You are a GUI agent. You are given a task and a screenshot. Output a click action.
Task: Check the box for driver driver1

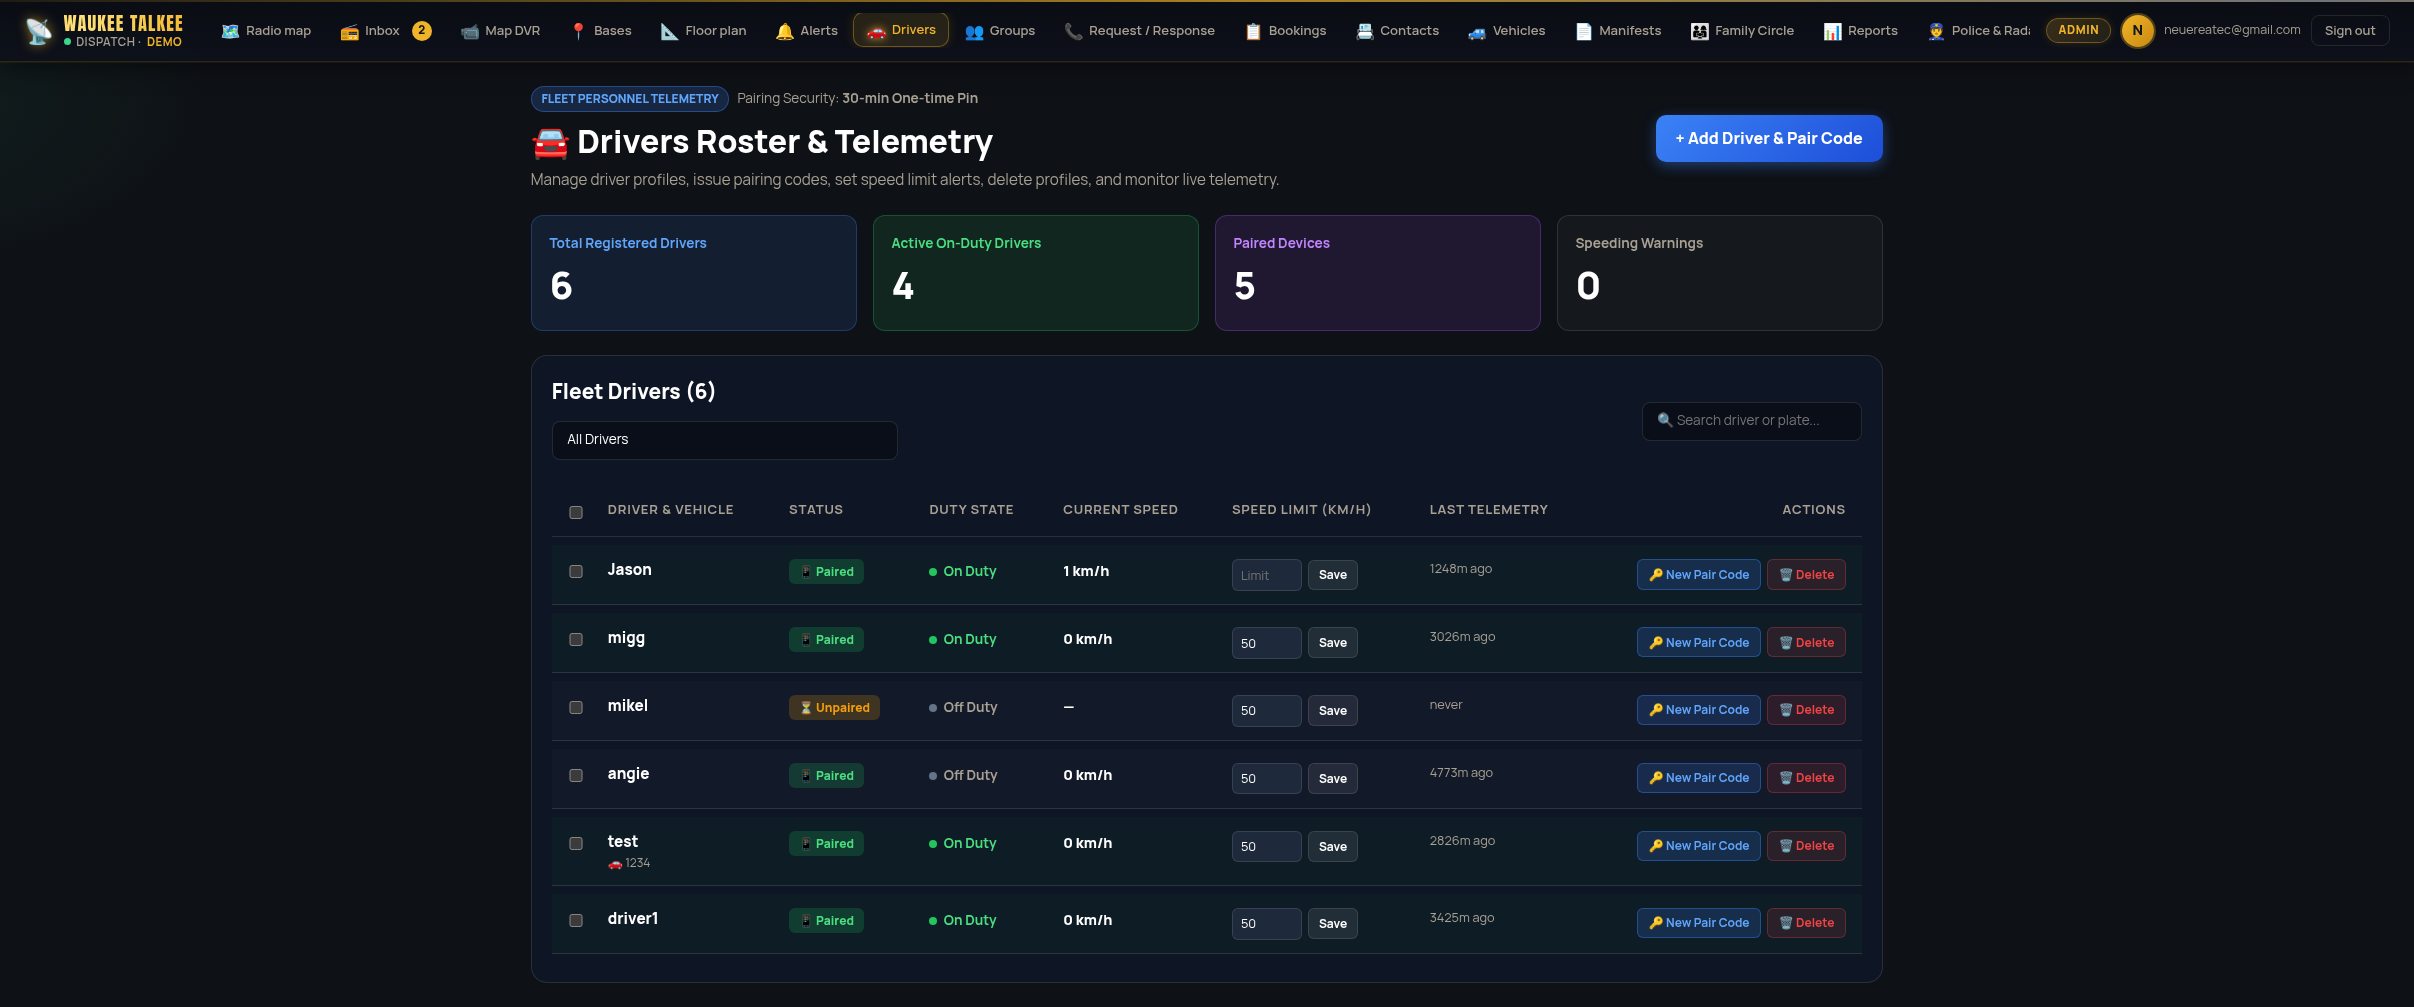click(576, 920)
